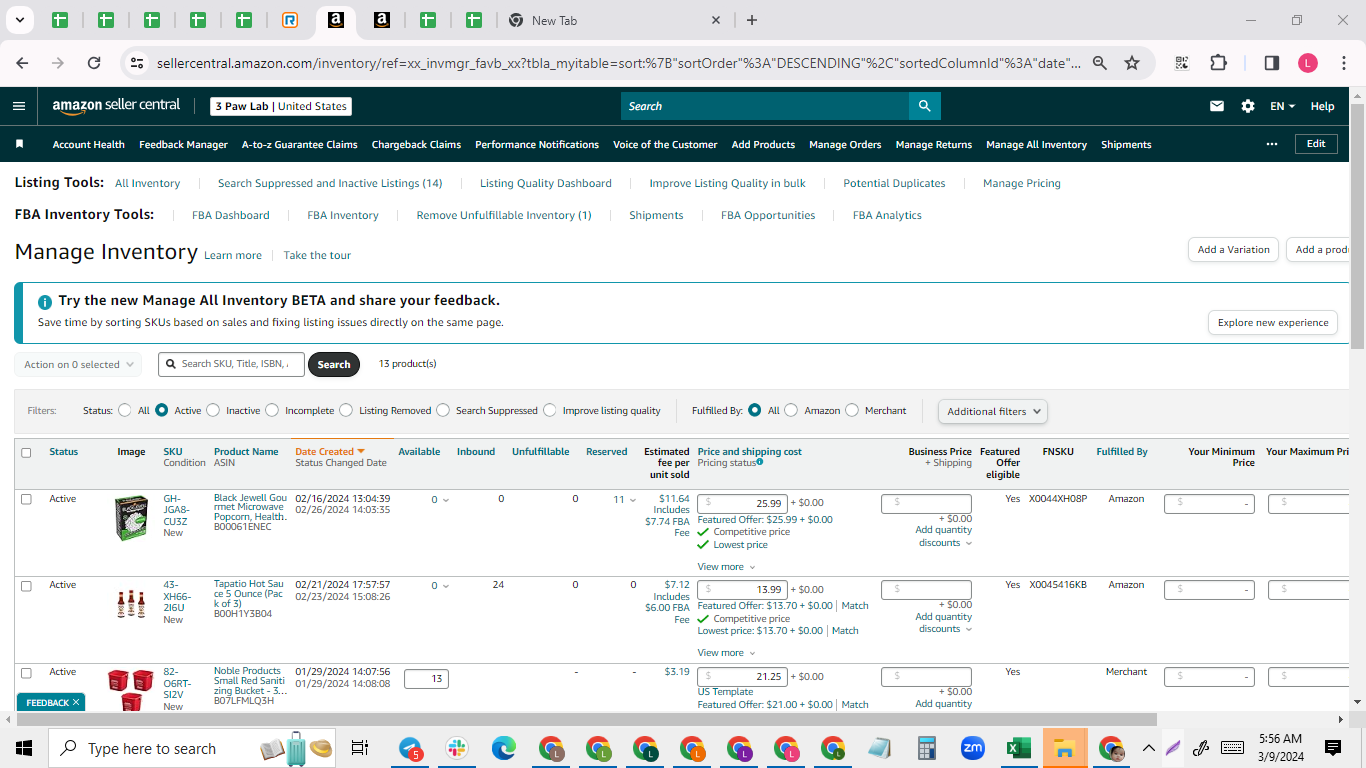This screenshot has height=768, width=1366.
Task: Select the Status 'Inactive' radio button
Action: click(214, 410)
